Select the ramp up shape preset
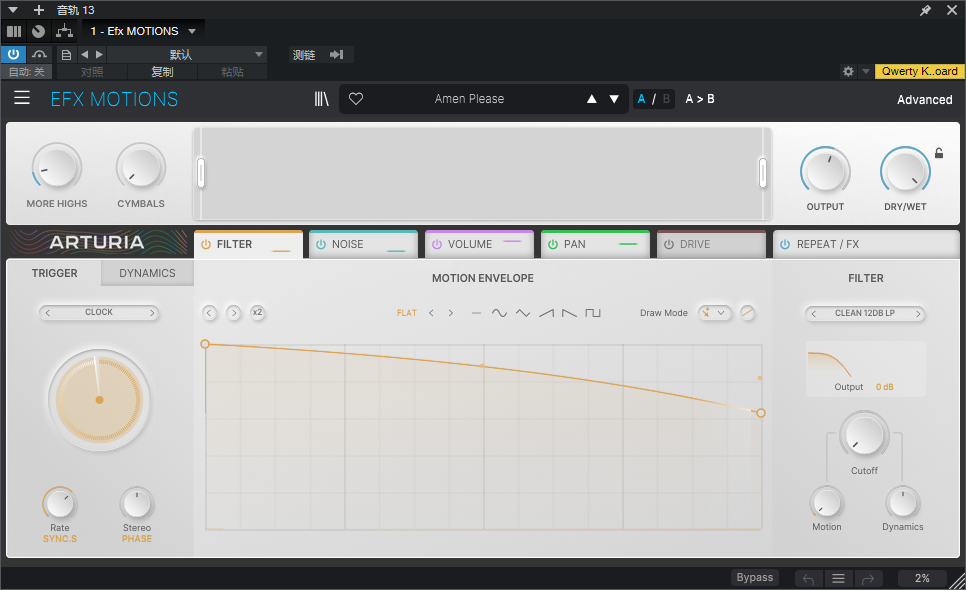The height and width of the screenshot is (590, 966). (x=546, y=313)
